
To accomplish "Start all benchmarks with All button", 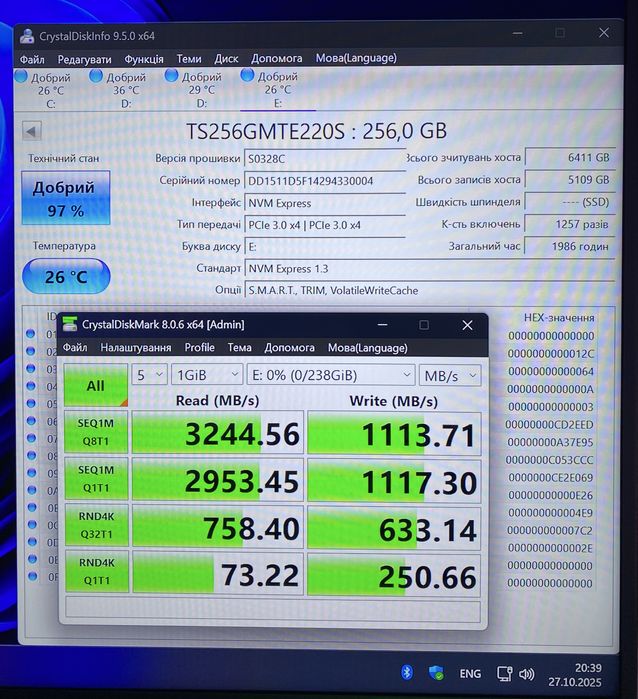I will [96, 385].
